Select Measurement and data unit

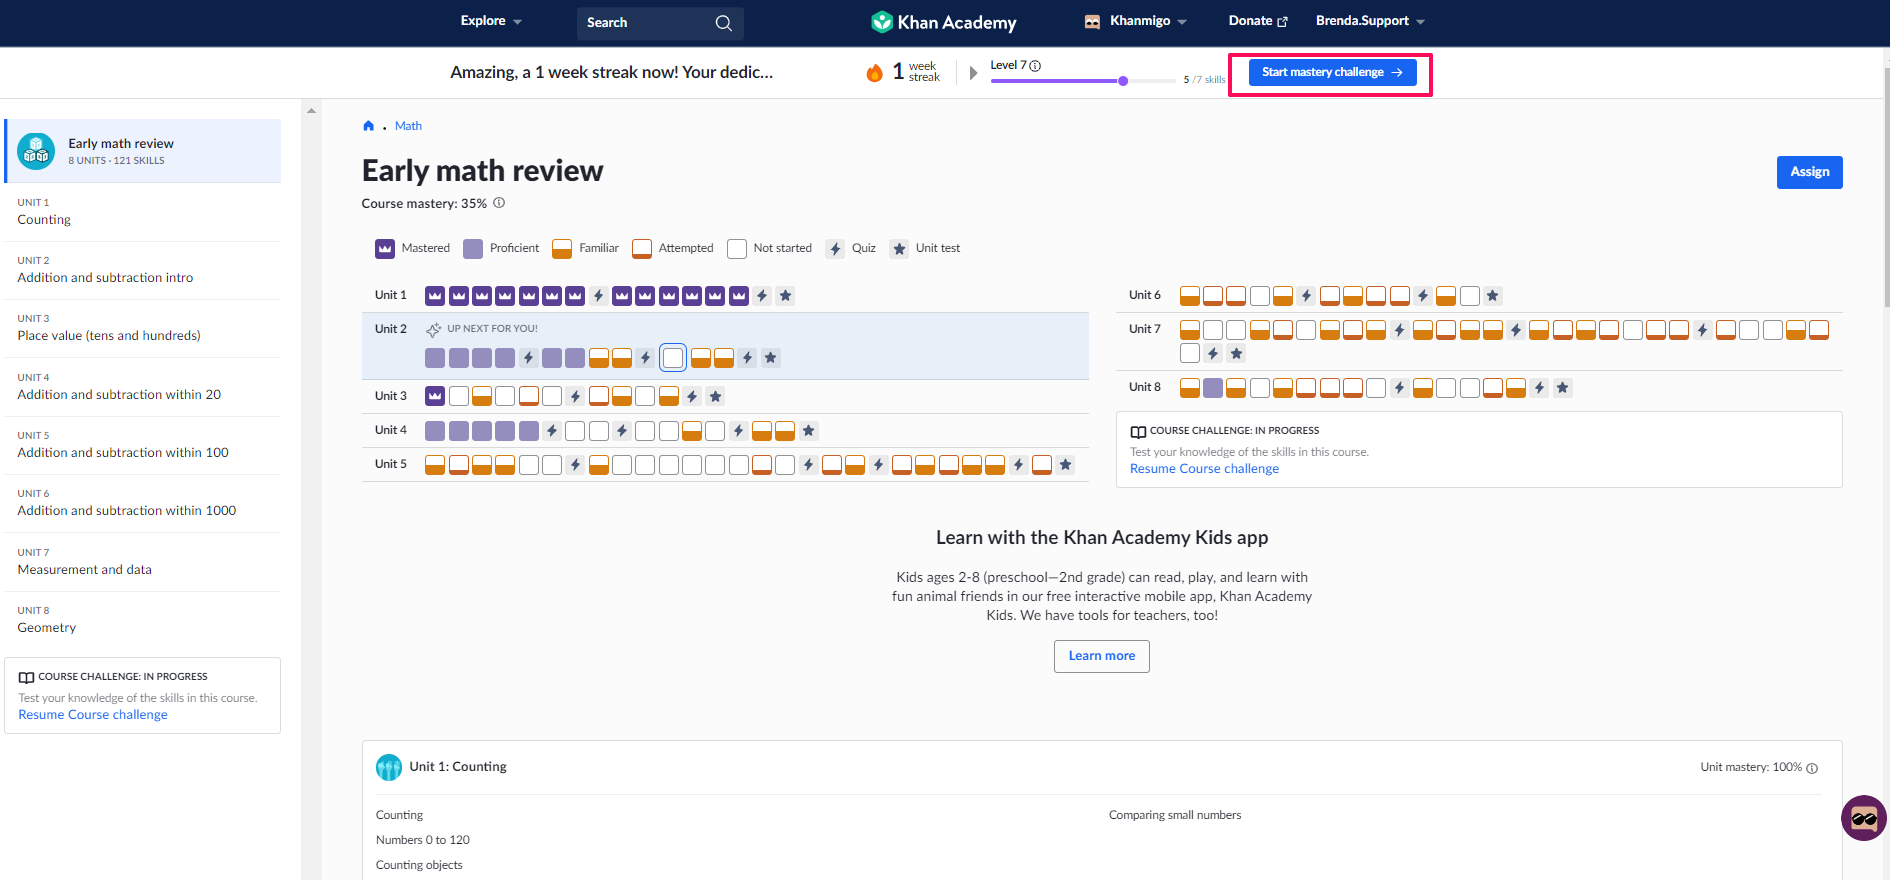(x=143, y=562)
